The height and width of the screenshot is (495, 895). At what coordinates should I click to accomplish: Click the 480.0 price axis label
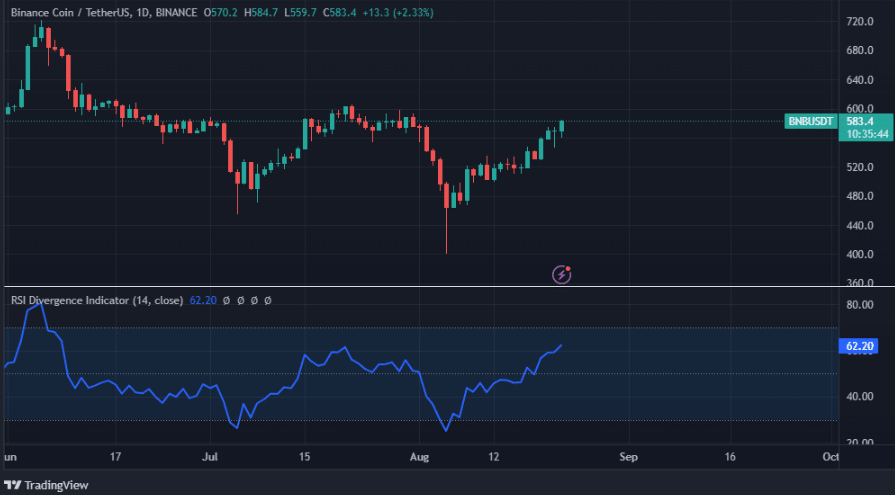[x=860, y=196]
